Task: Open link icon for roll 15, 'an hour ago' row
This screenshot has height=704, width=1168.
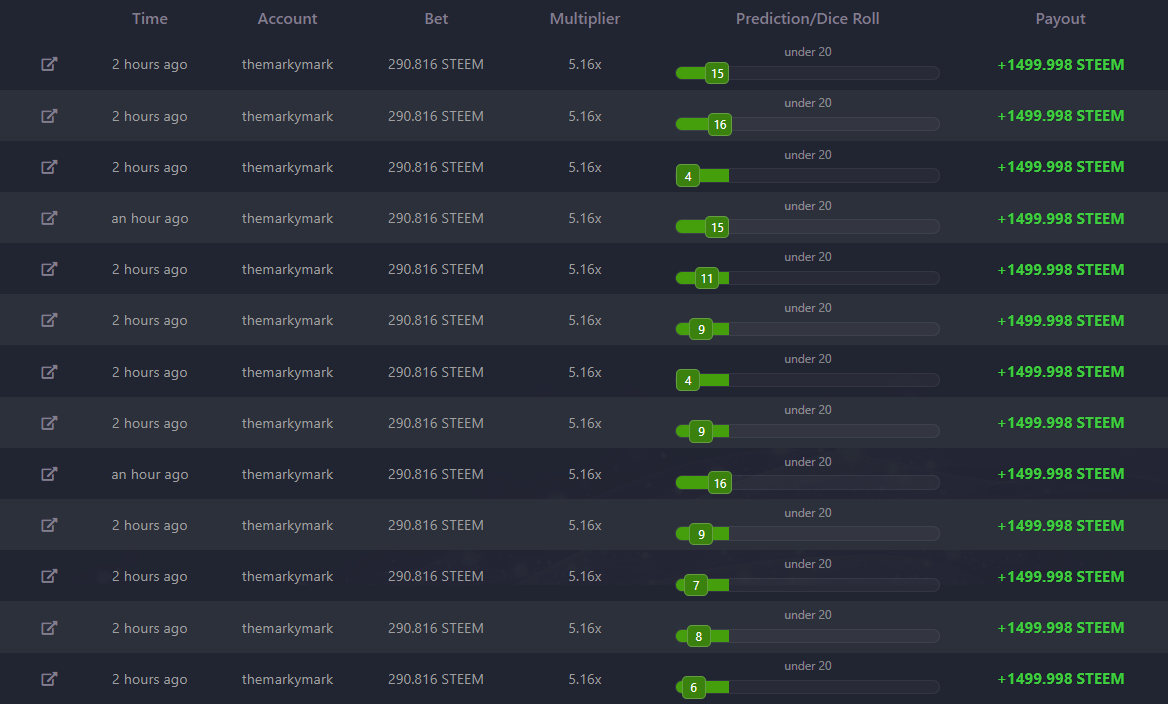Action: point(49,218)
